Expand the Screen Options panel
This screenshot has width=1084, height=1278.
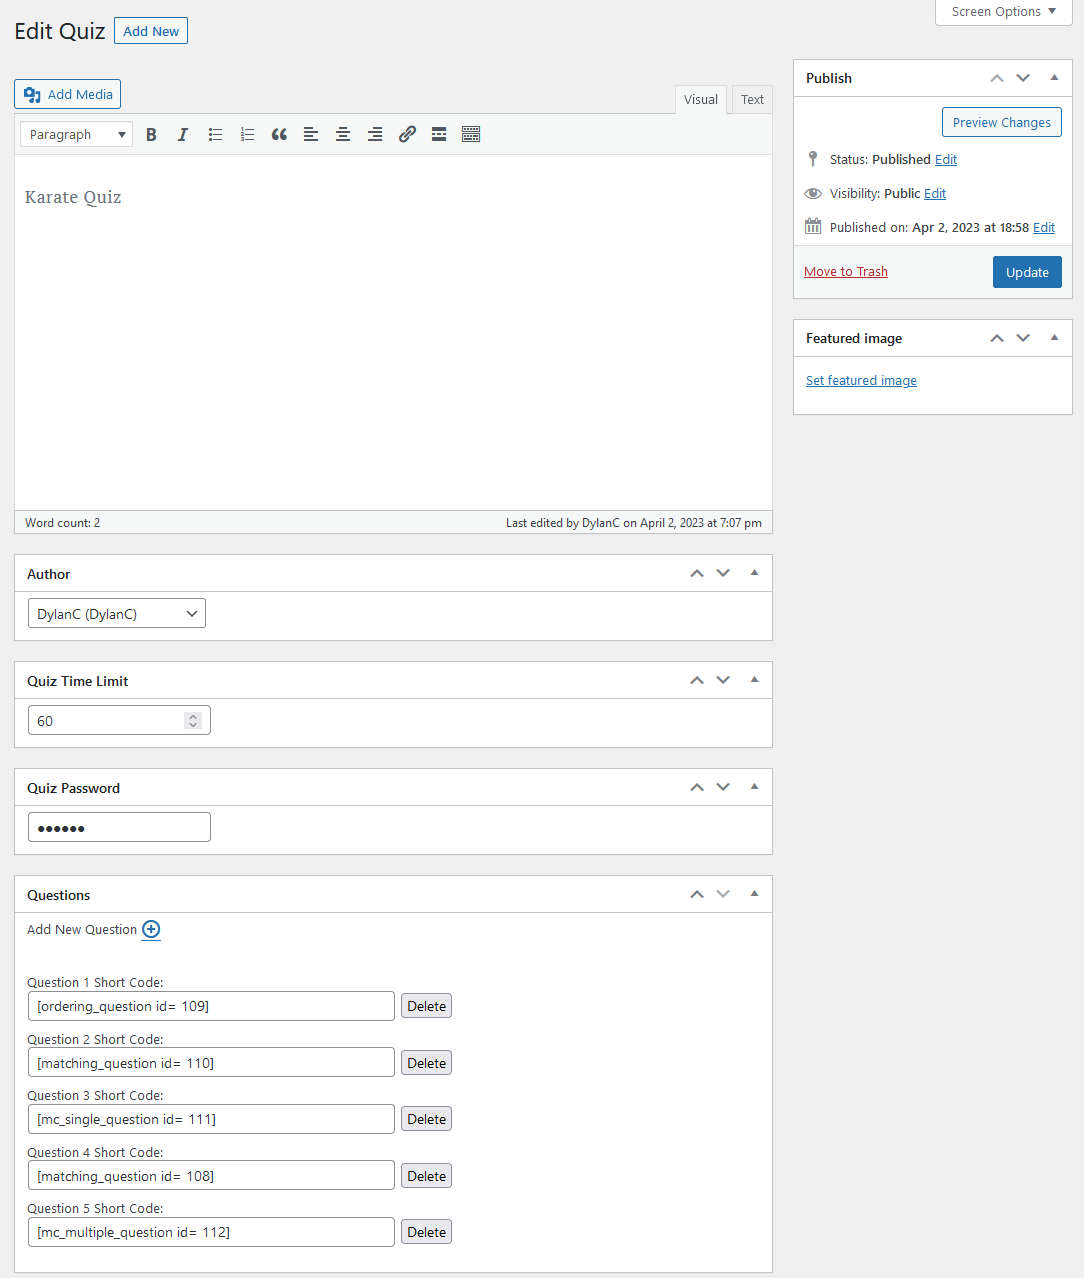[1003, 12]
